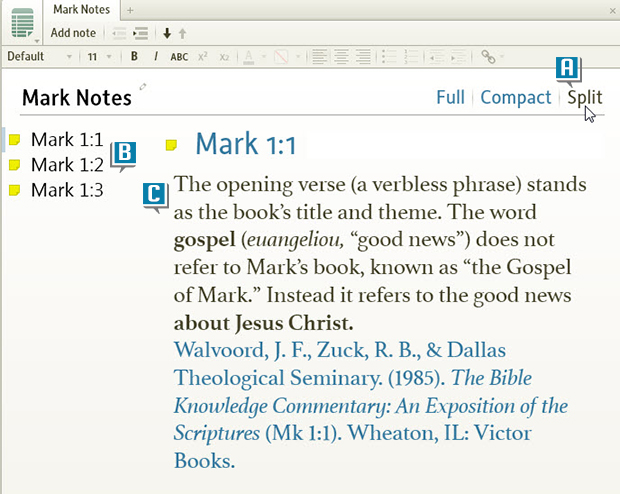Screen dimensions: 620x494
Task: Select the Mark Notes tab
Action: click(81, 9)
